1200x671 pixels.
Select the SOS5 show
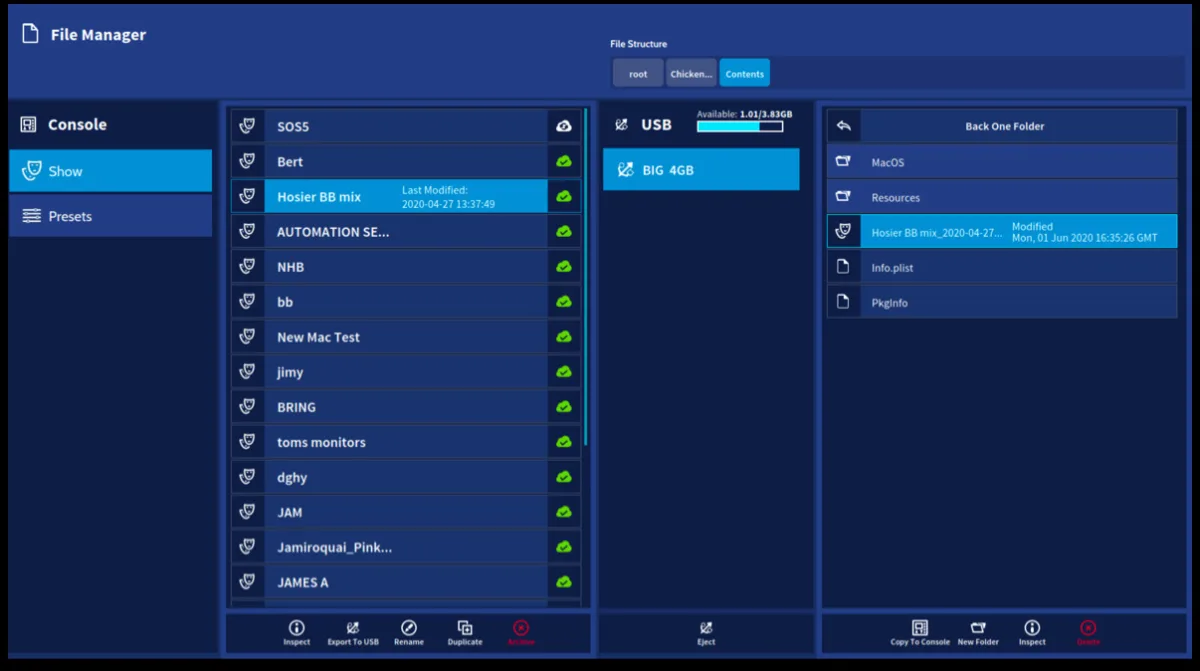[406, 126]
